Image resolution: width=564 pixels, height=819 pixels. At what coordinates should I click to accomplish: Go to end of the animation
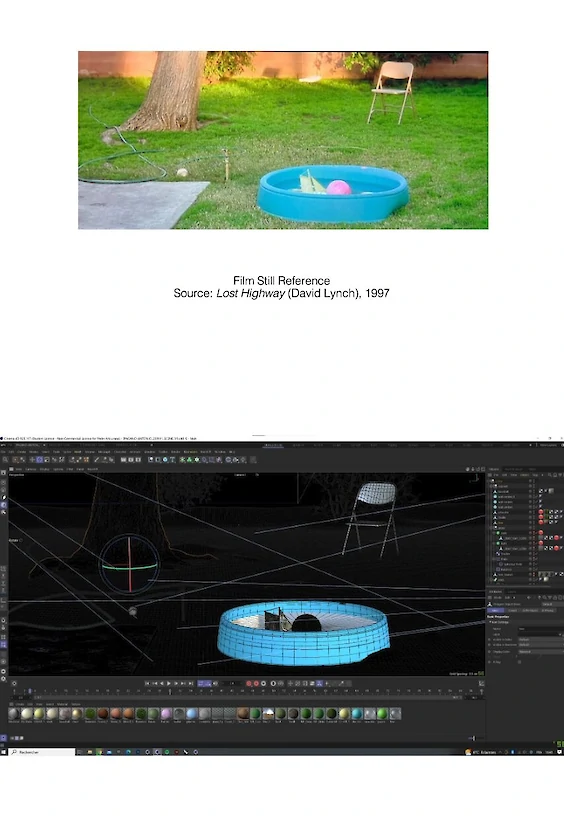point(191,683)
